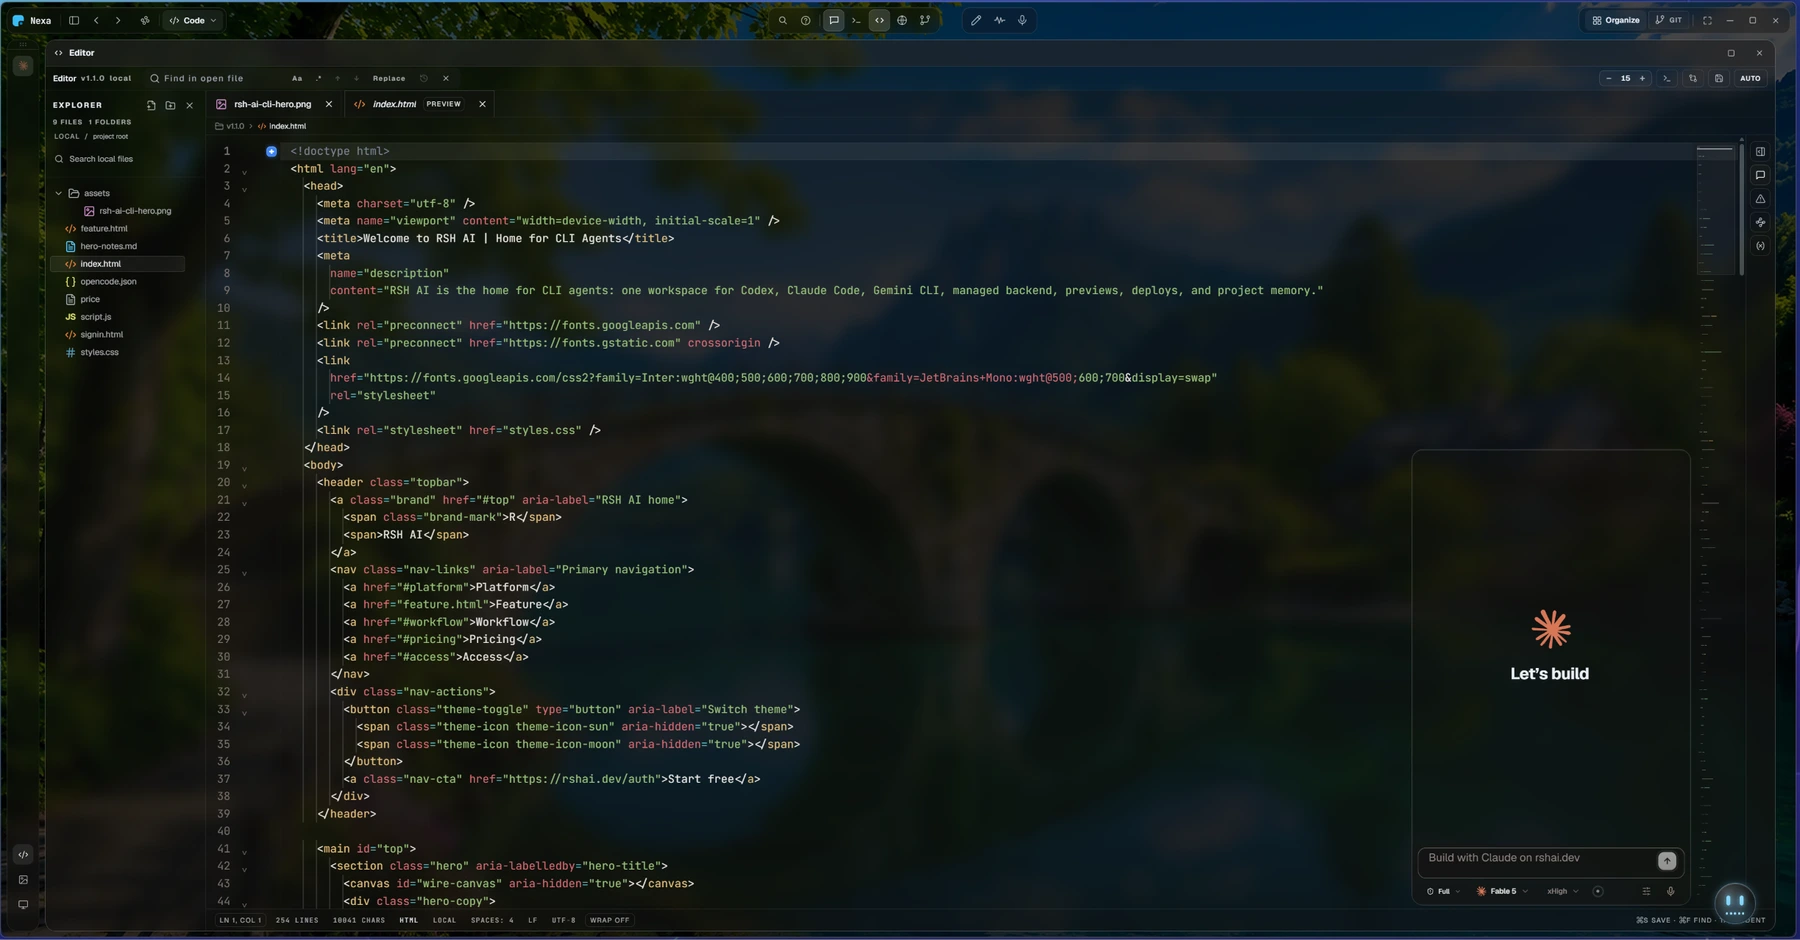Open the Fable 5 model dropdown

(1503, 891)
